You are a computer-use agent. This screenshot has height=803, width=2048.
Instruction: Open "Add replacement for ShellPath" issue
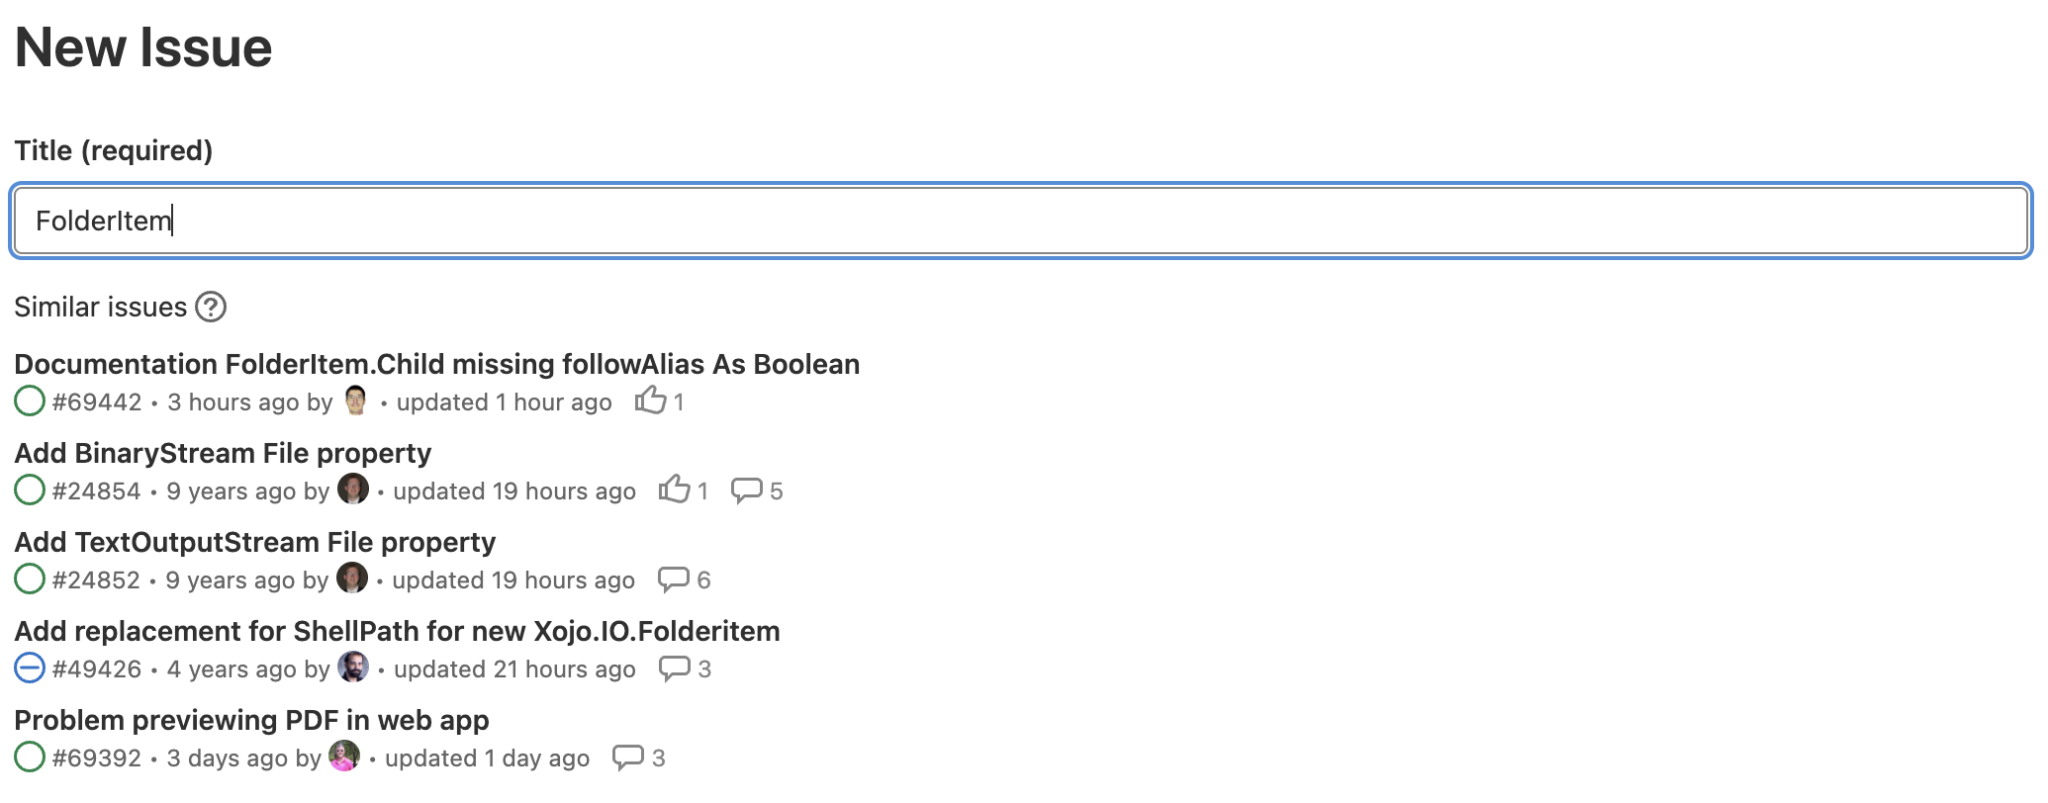click(x=396, y=631)
